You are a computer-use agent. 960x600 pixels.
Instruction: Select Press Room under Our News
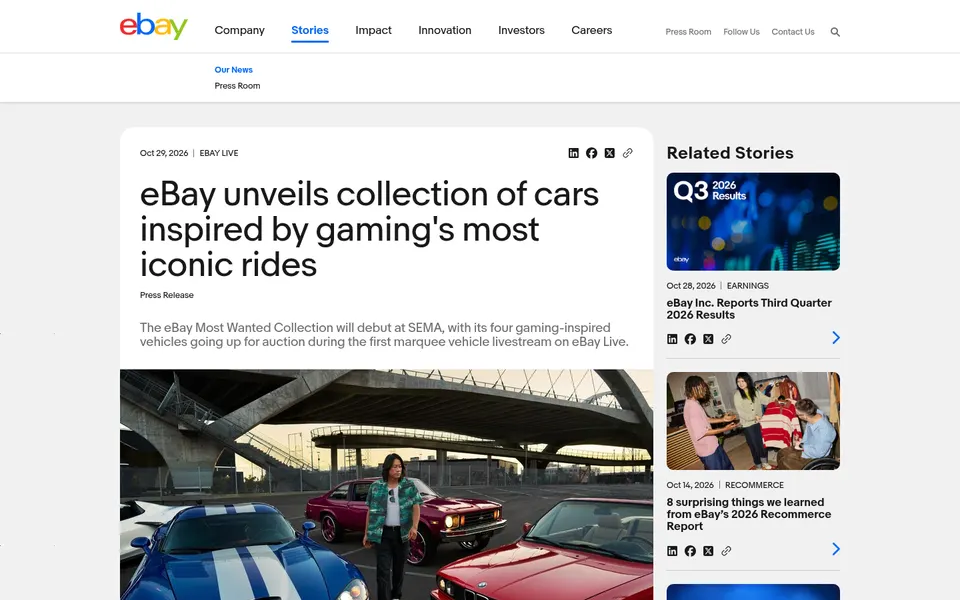click(x=237, y=86)
